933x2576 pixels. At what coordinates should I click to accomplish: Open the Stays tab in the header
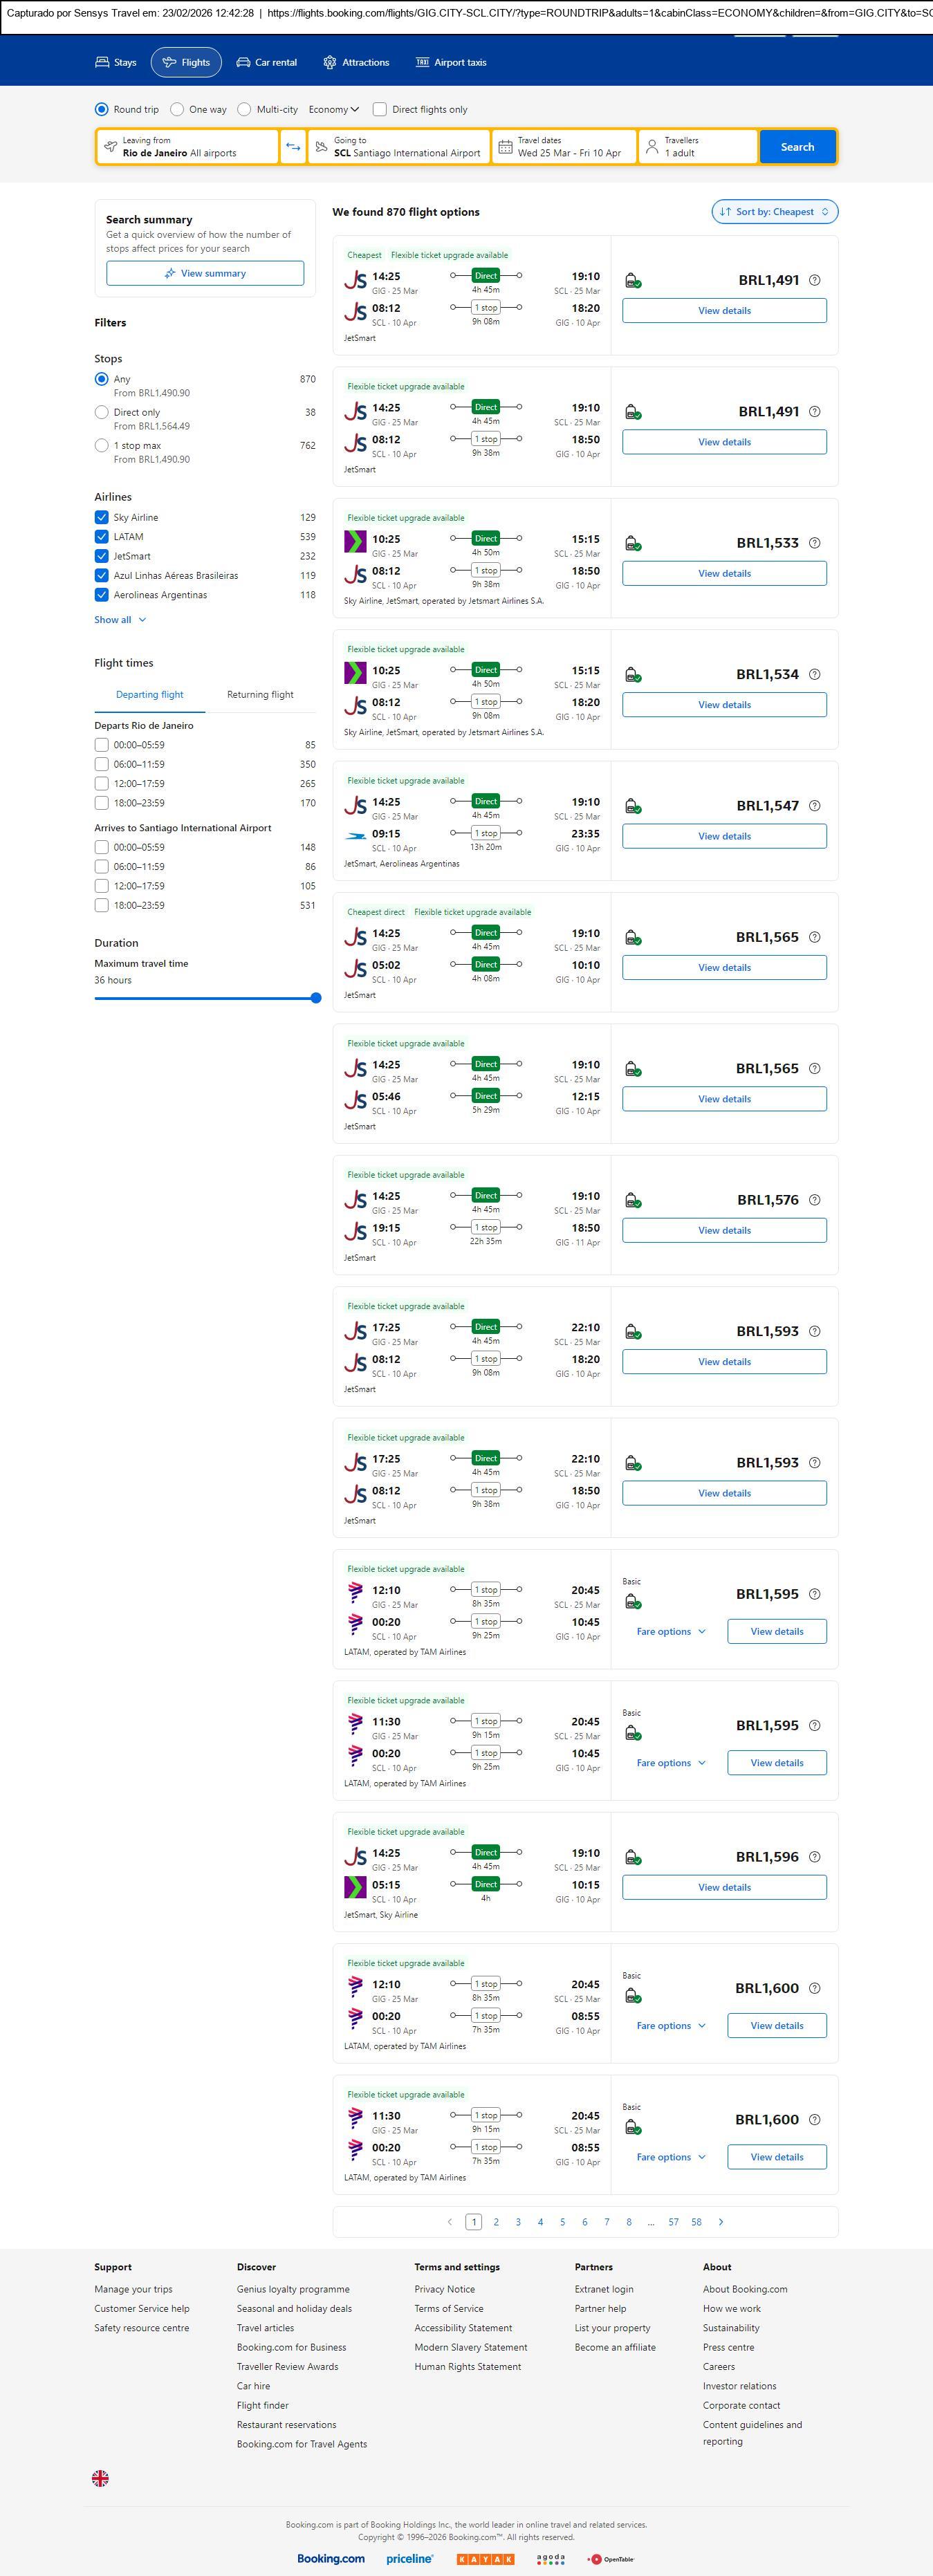[116, 62]
